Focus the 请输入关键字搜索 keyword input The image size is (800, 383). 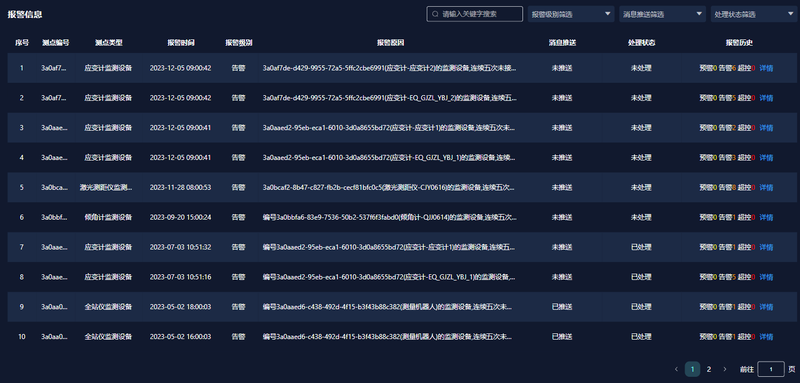474,14
